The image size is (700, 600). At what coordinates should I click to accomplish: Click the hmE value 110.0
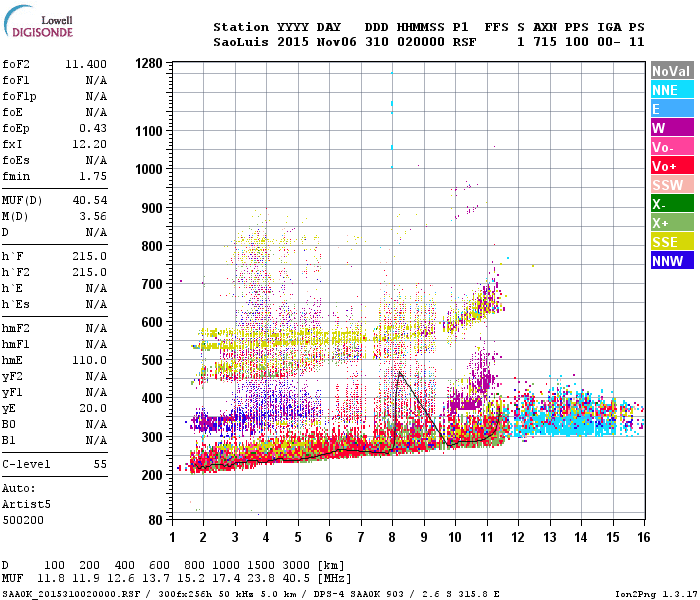coord(89,360)
